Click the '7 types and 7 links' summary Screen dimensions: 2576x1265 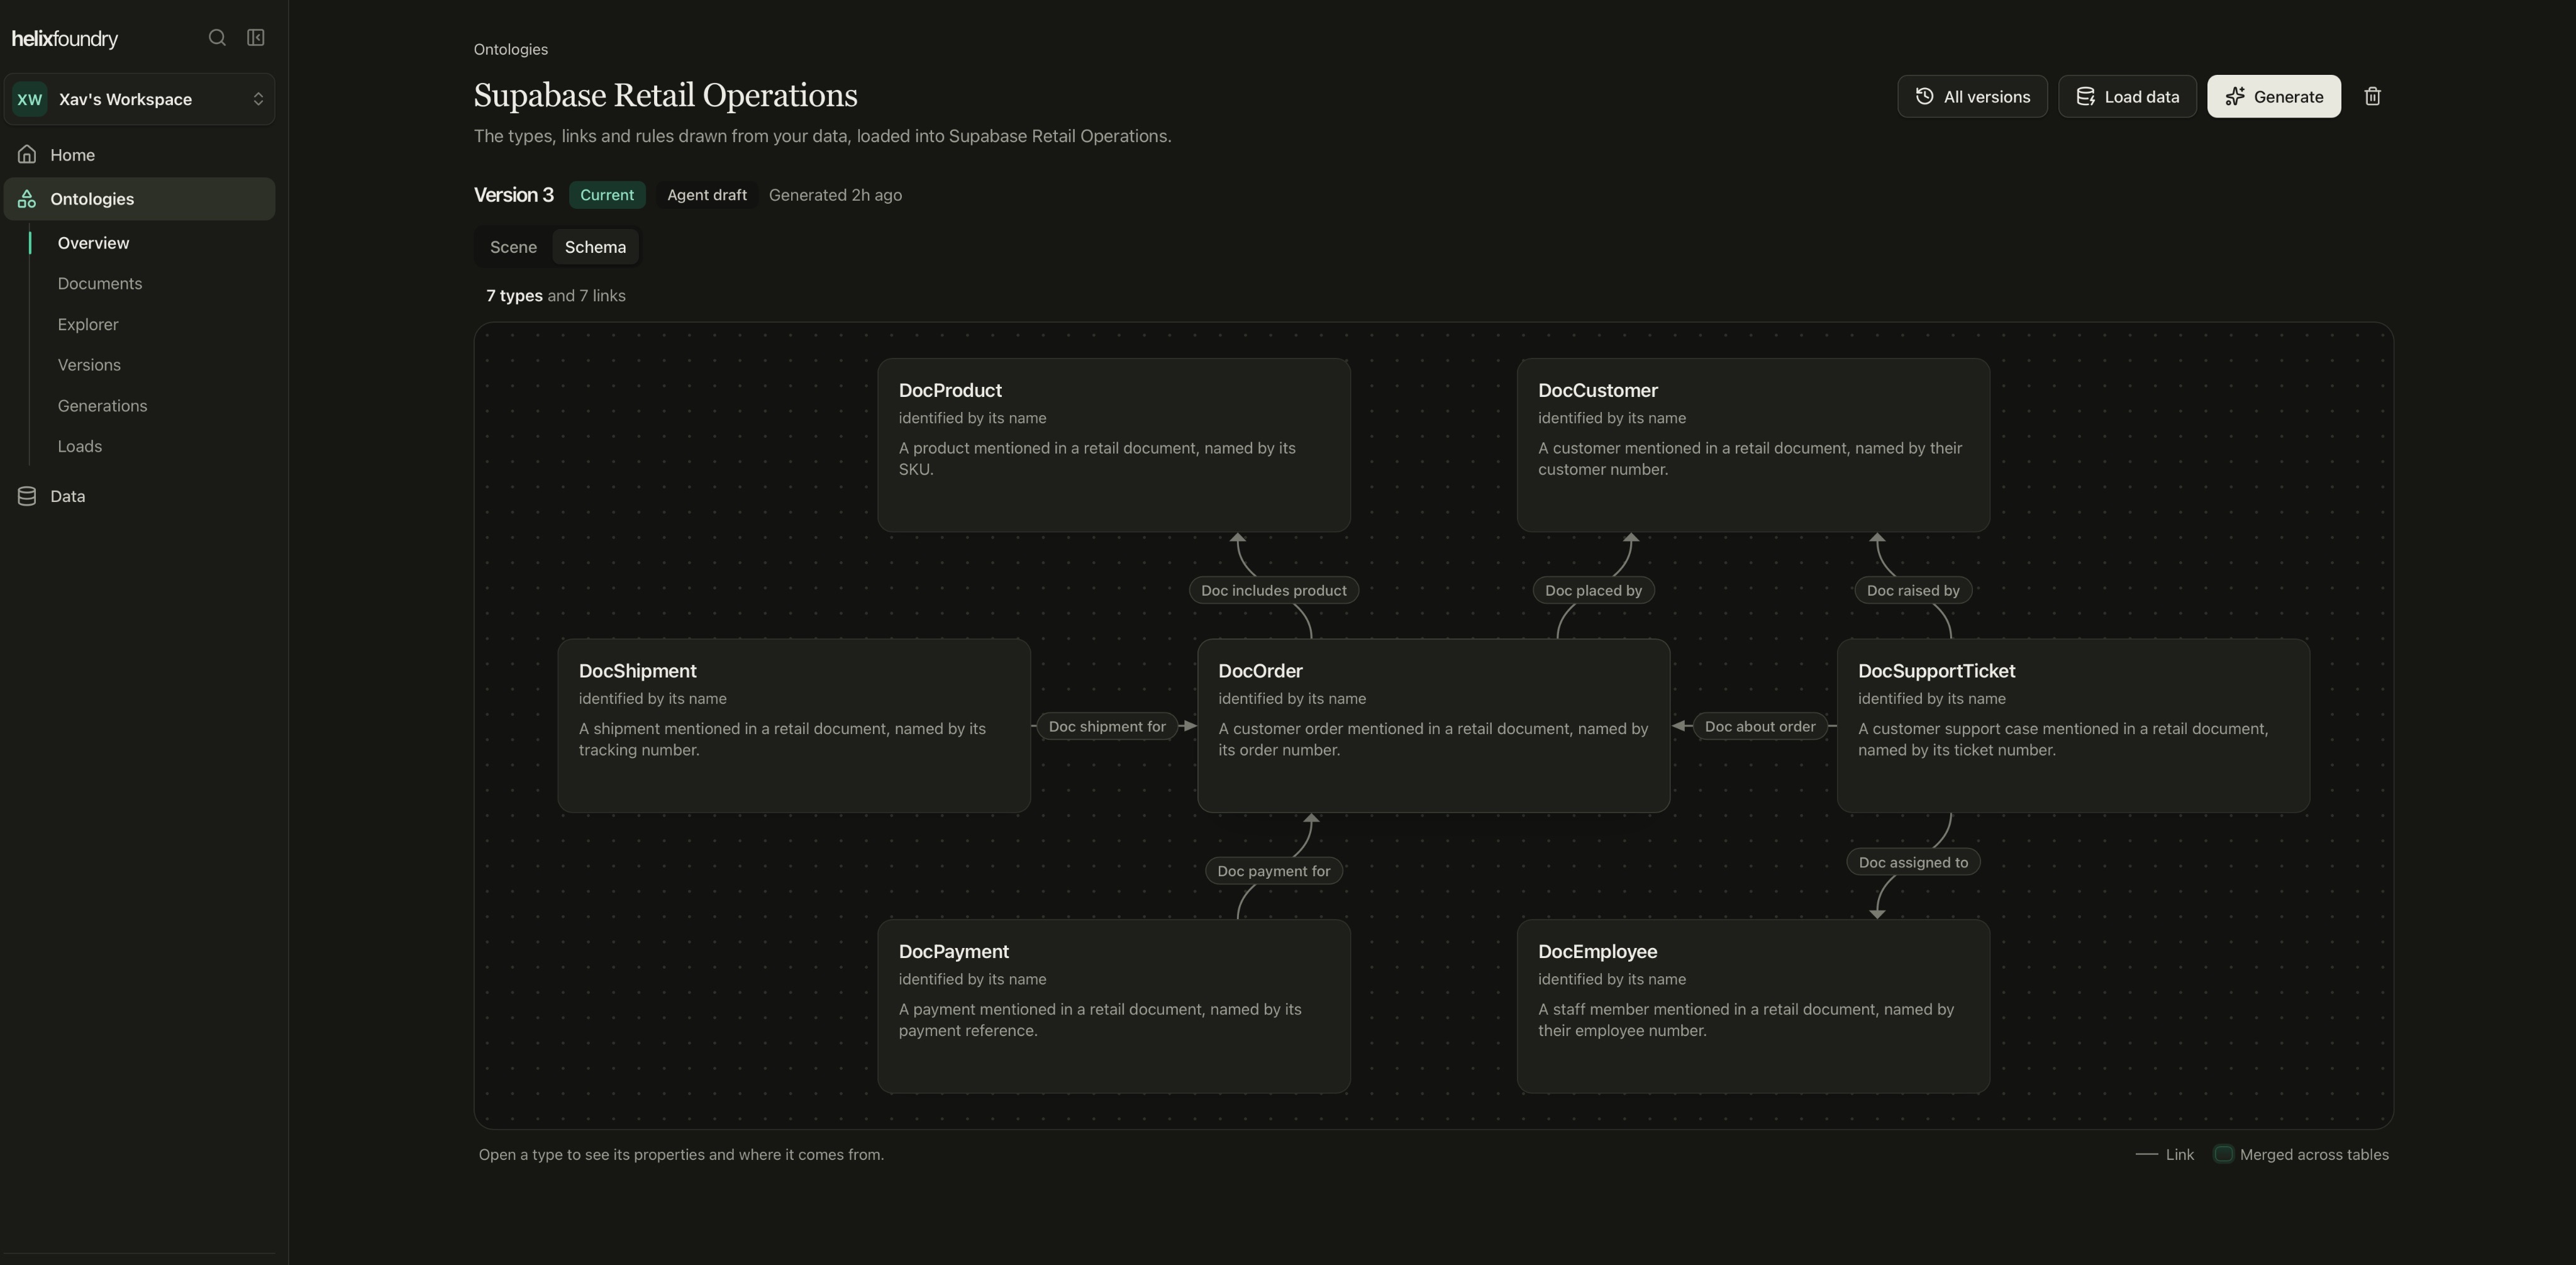(x=556, y=296)
